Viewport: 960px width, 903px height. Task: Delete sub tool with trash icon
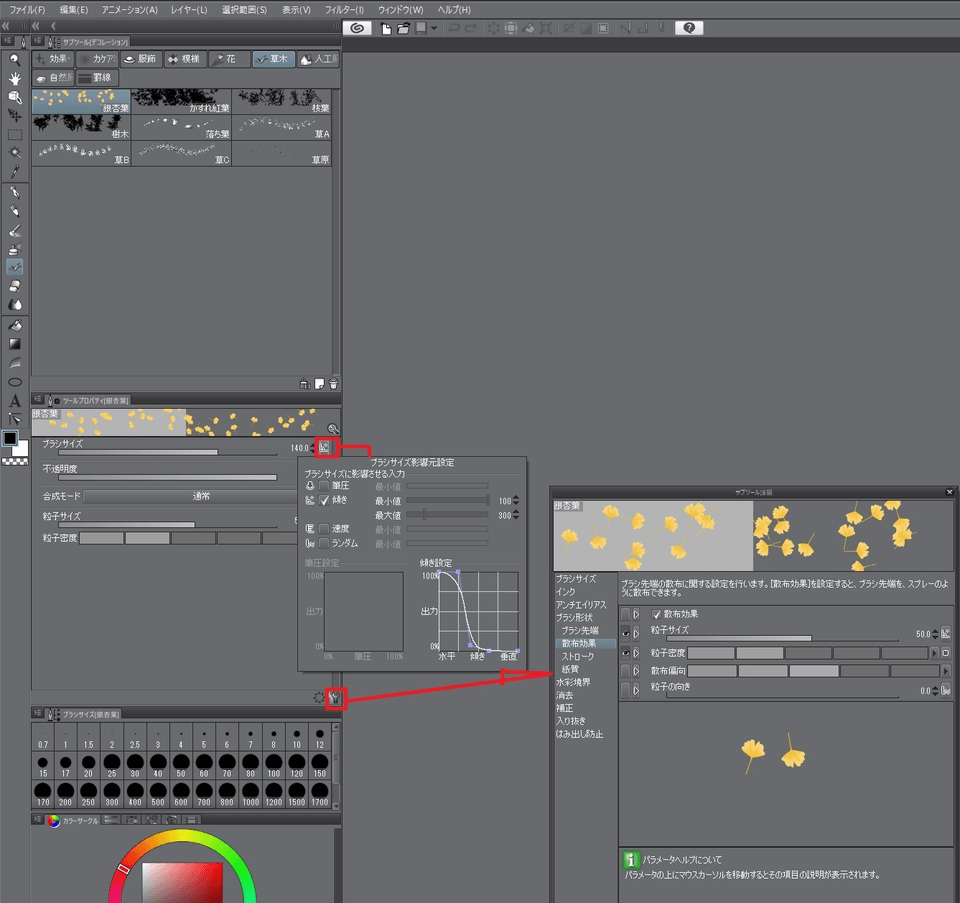coord(333,384)
